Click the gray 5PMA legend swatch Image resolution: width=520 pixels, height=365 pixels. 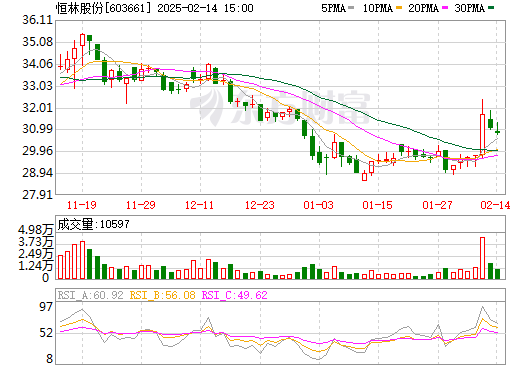pos(351,8)
